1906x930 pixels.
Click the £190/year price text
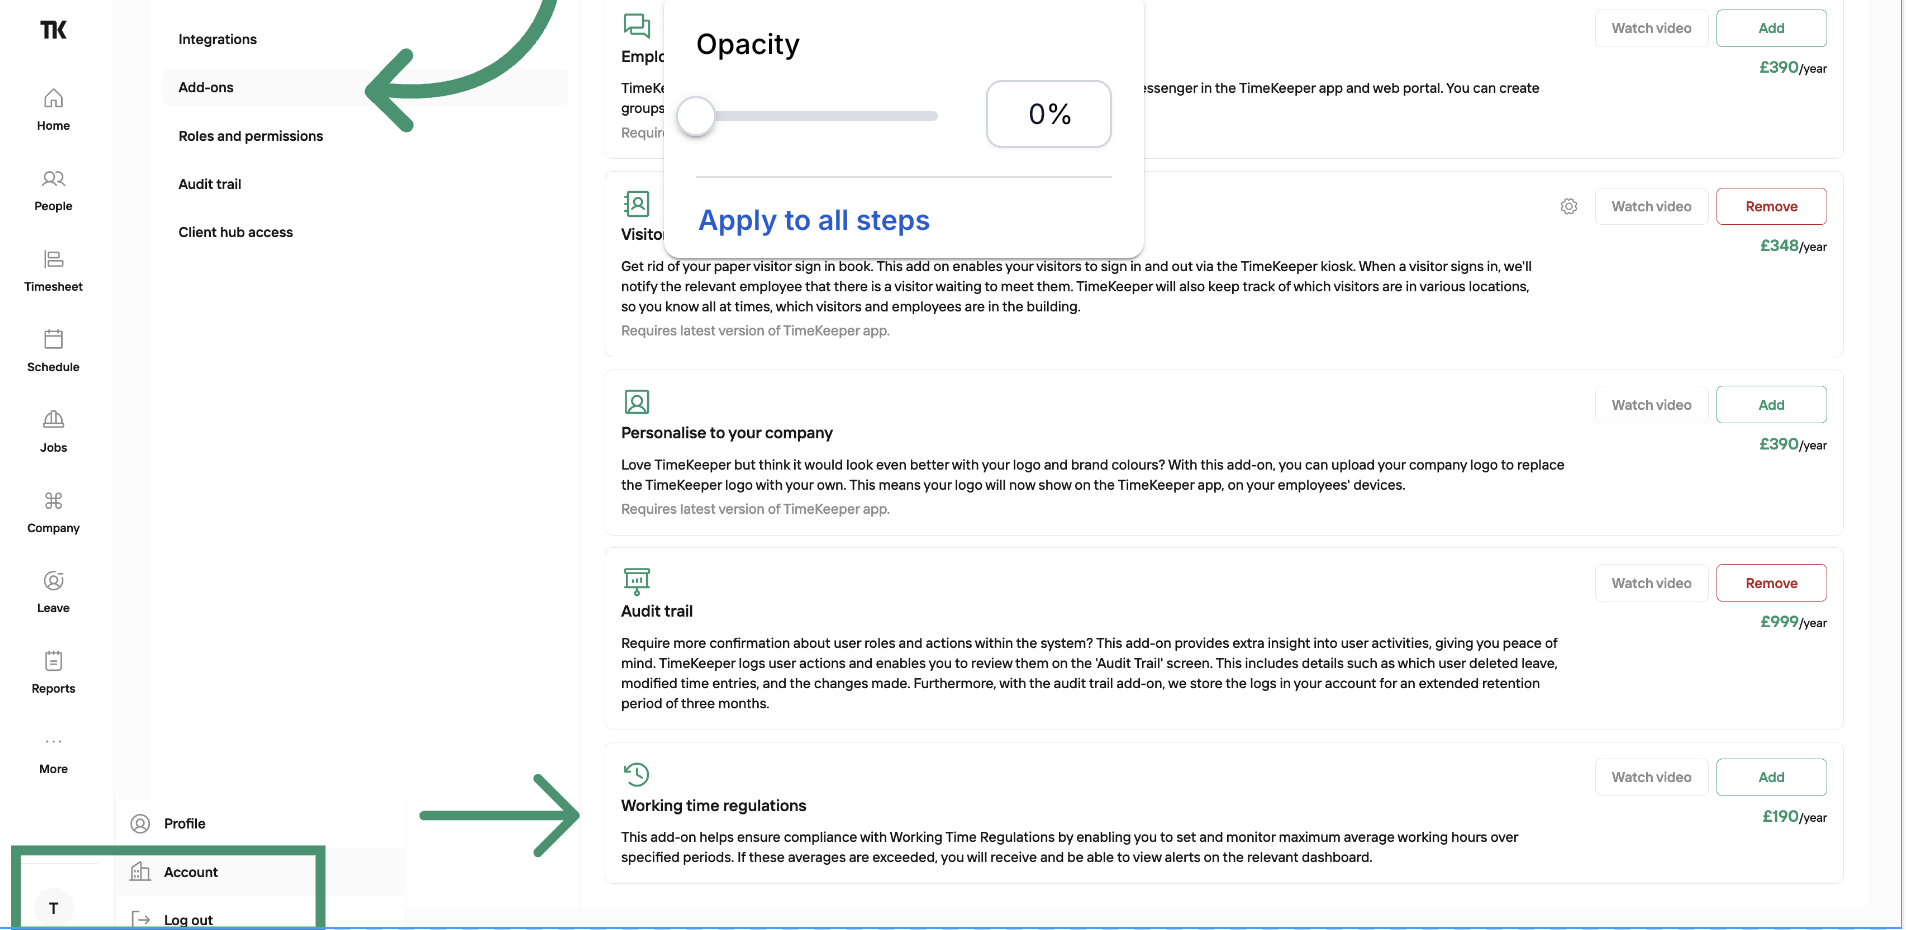pos(1795,817)
